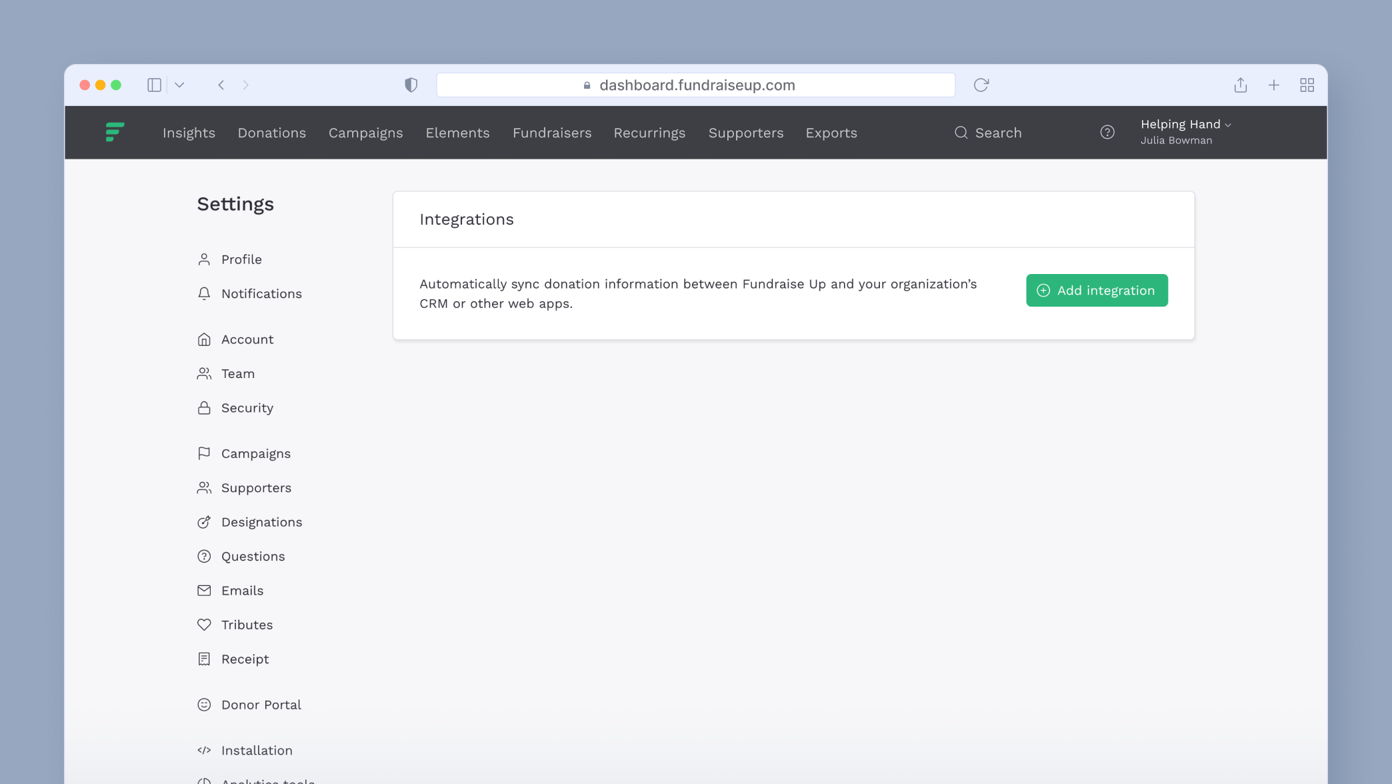Image resolution: width=1392 pixels, height=784 pixels.
Task: Expand the browser sidebar chevron dropdown
Action: tap(178, 85)
